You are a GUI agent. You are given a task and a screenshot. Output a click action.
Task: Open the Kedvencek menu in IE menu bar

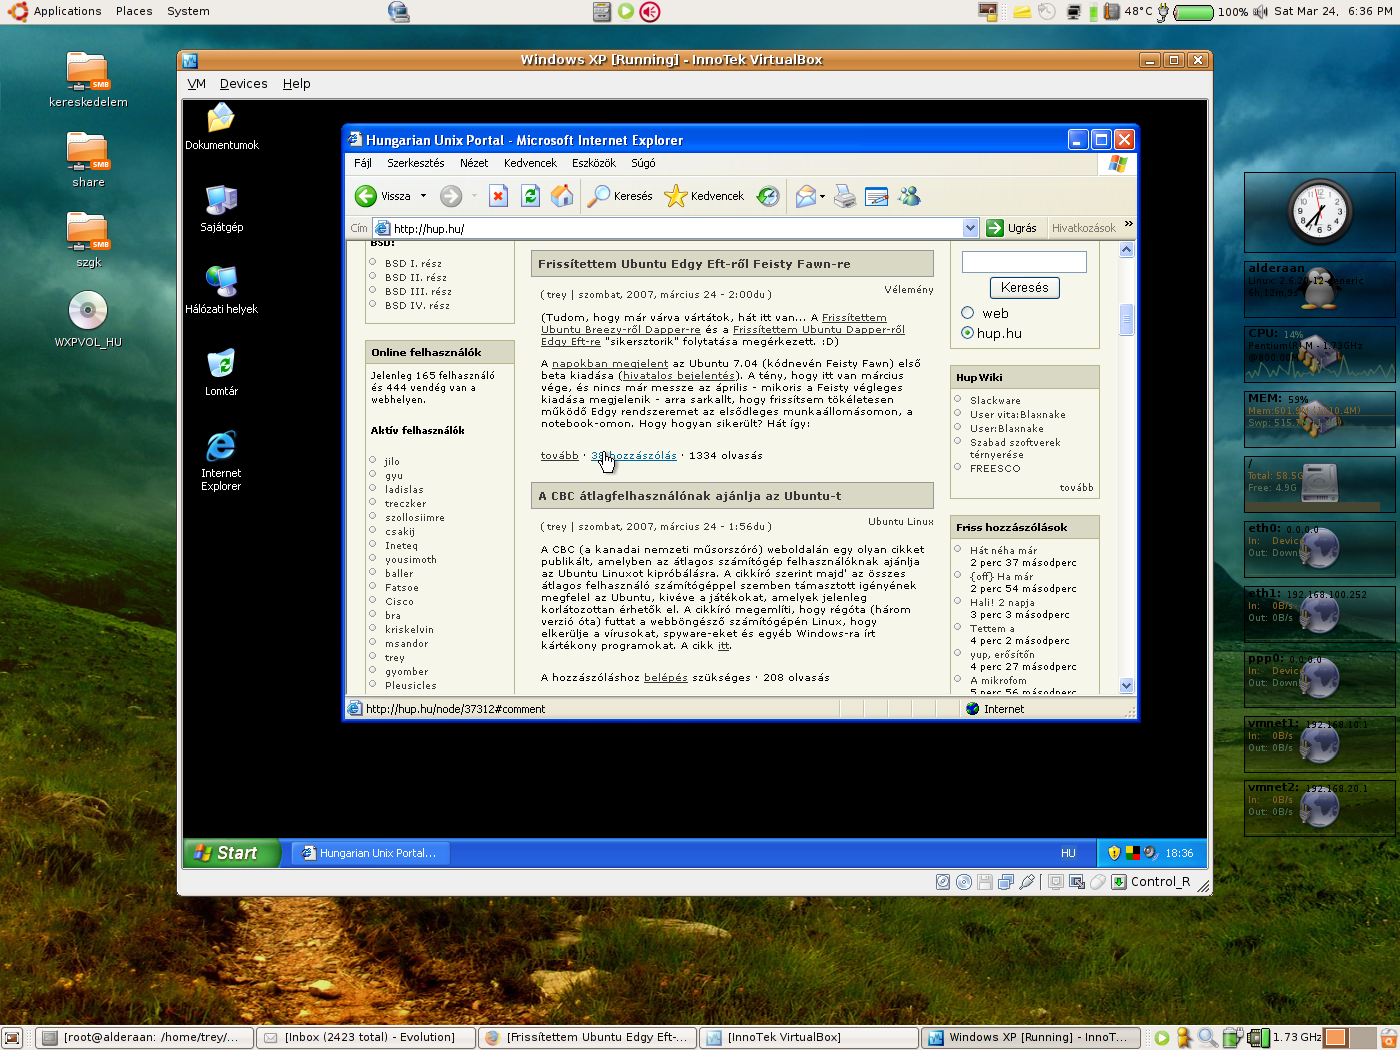tap(530, 163)
